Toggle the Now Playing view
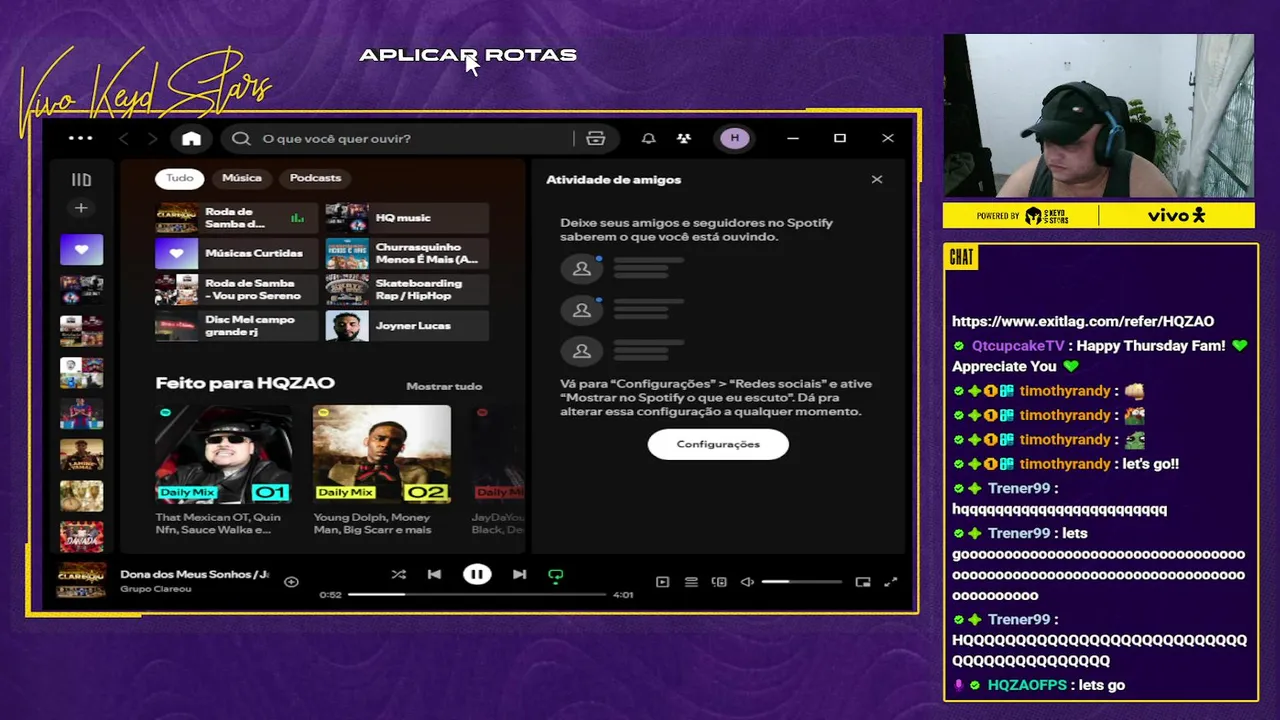Viewport: 1280px width, 720px height. [662, 582]
